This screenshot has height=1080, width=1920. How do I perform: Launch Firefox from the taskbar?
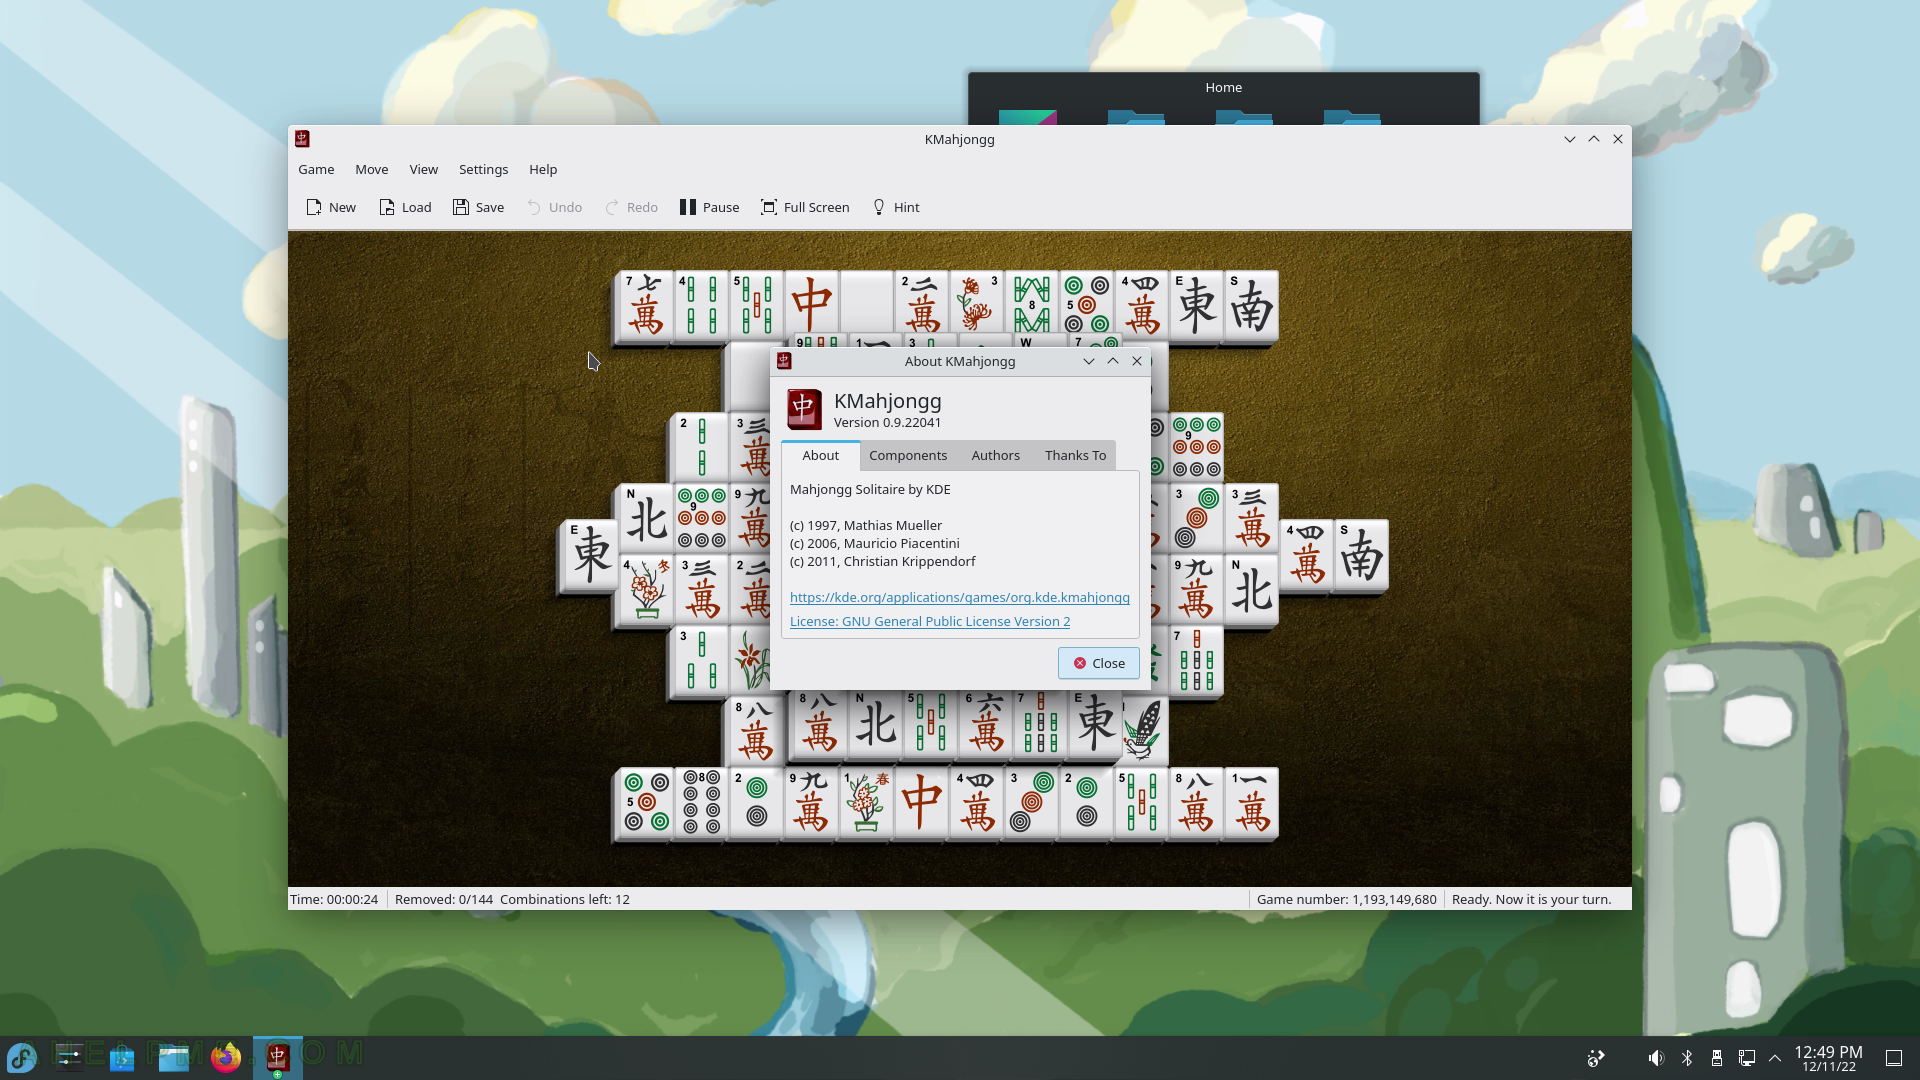coord(226,1057)
